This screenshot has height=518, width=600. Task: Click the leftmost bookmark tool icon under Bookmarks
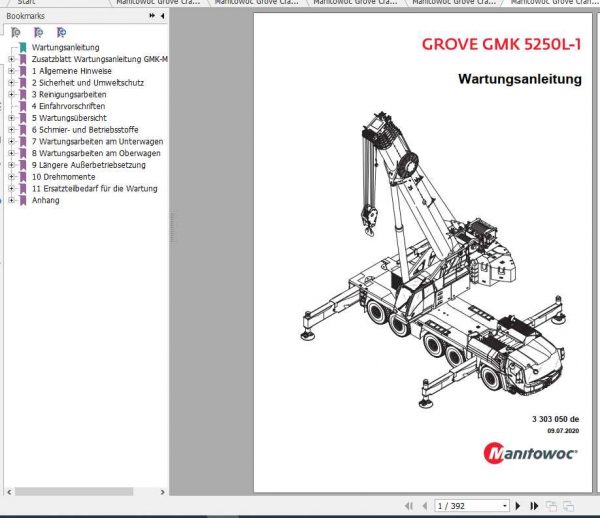click(x=16, y=33)
